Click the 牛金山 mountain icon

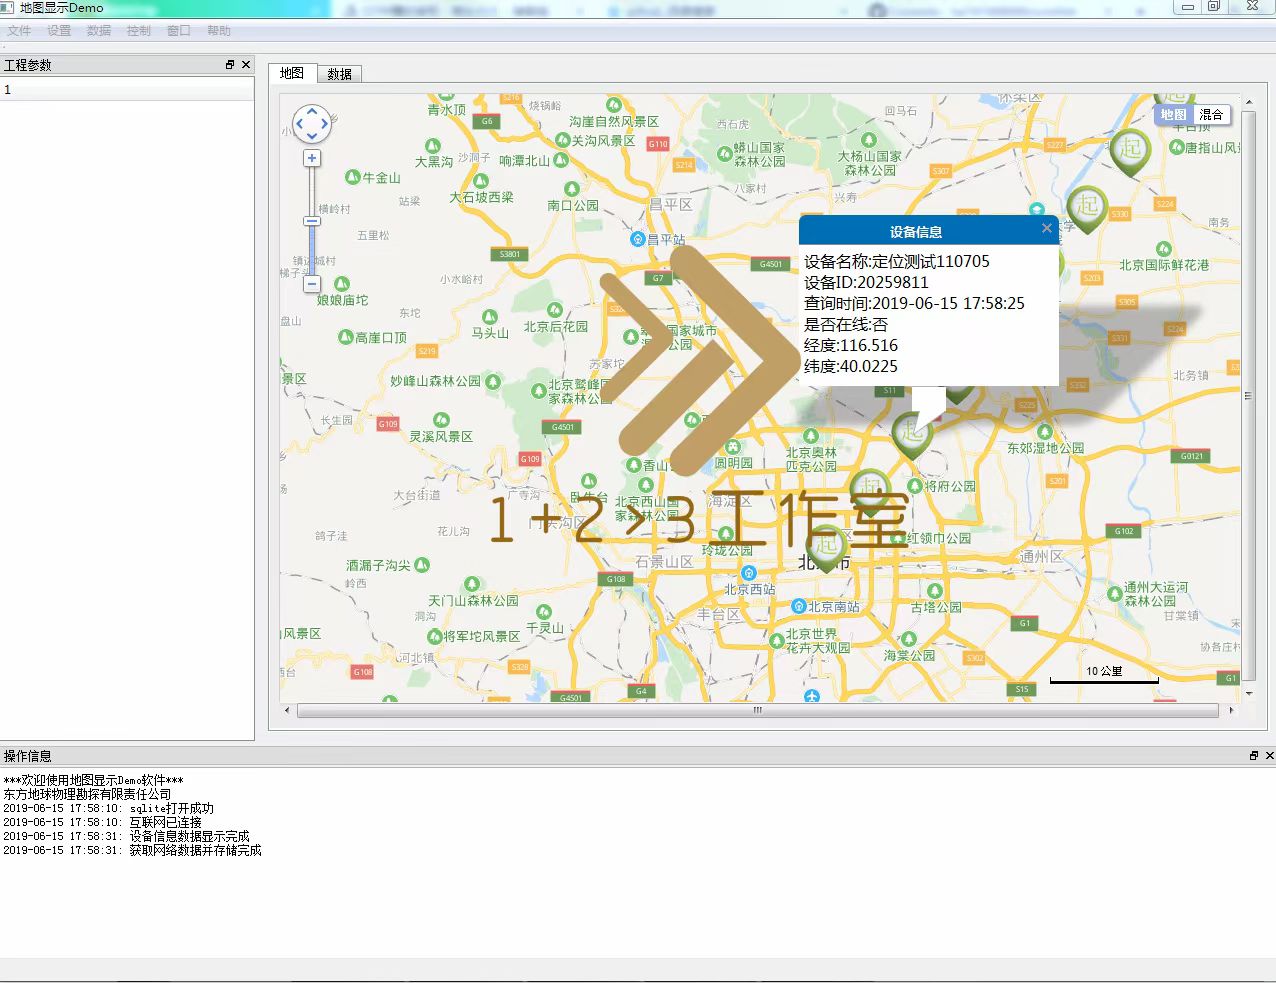tap(352, 177)
